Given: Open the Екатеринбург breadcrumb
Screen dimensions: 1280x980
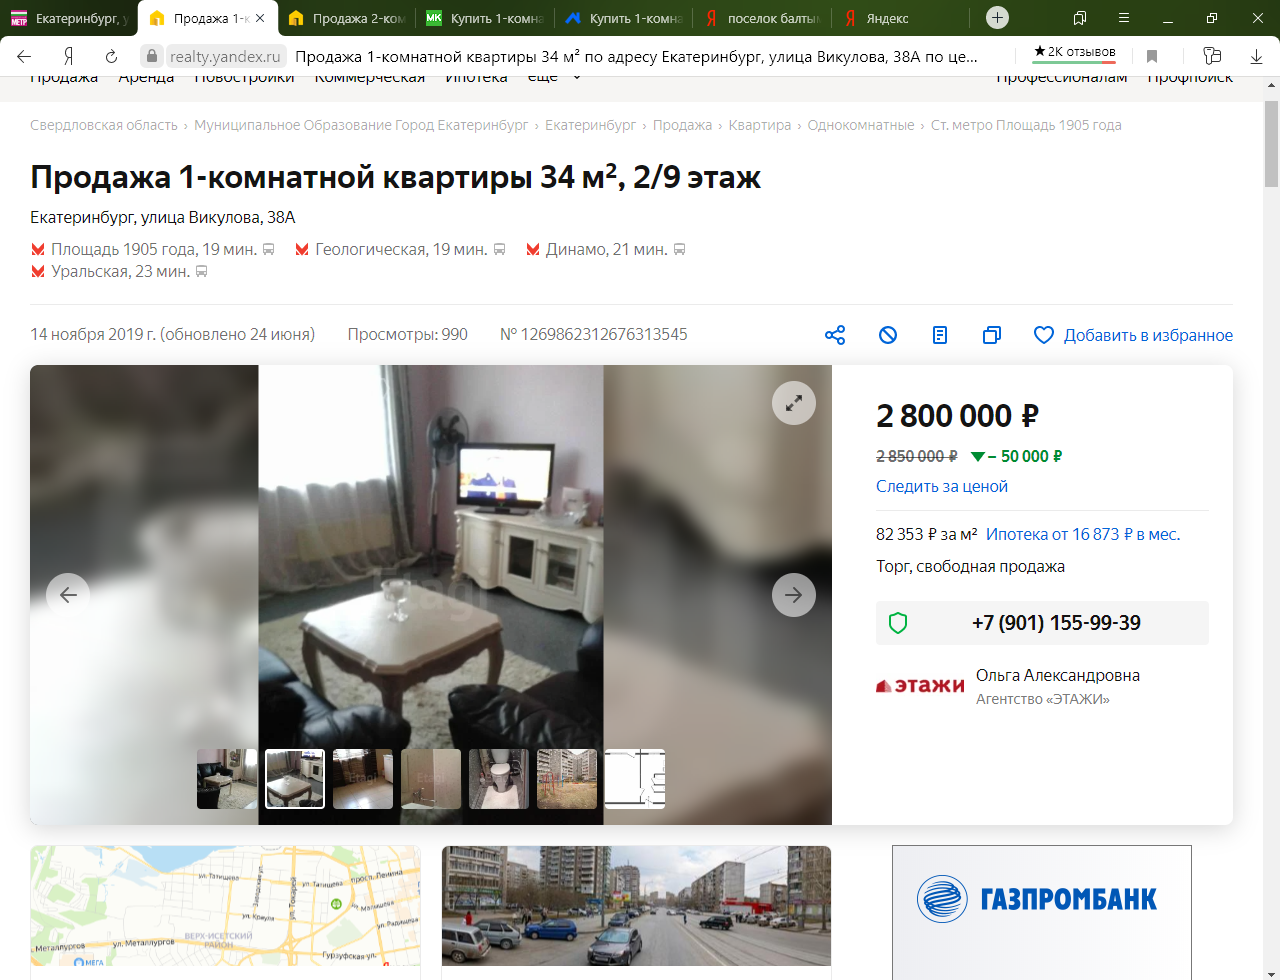Looking at the screenshot, I should point(590,125).
